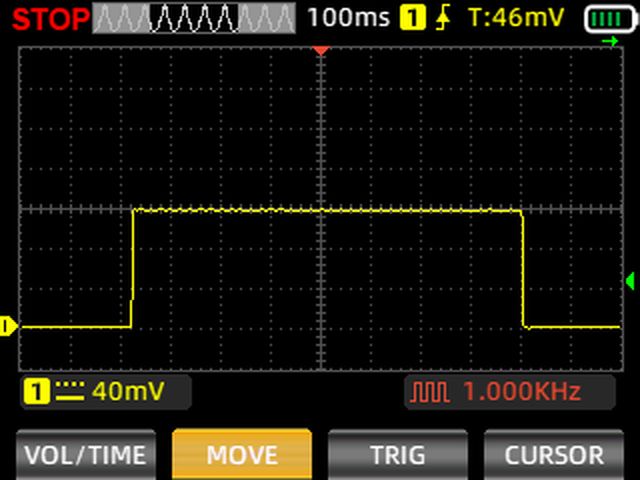Click the small green arrow below battery

610,41
